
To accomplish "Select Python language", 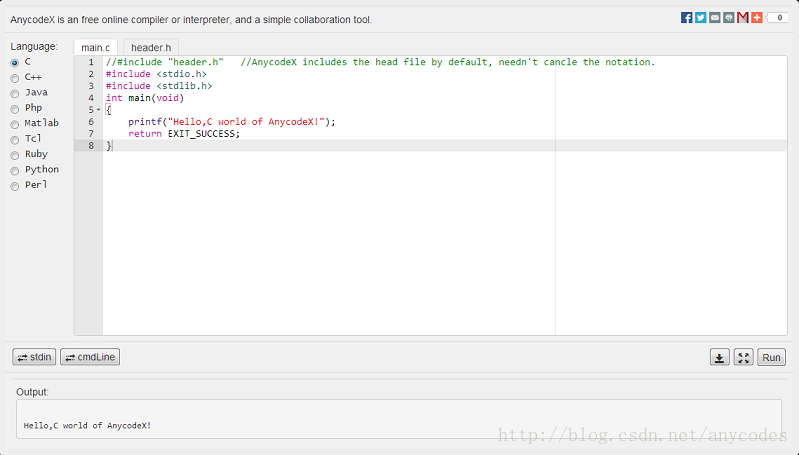I will coord(15,170).
